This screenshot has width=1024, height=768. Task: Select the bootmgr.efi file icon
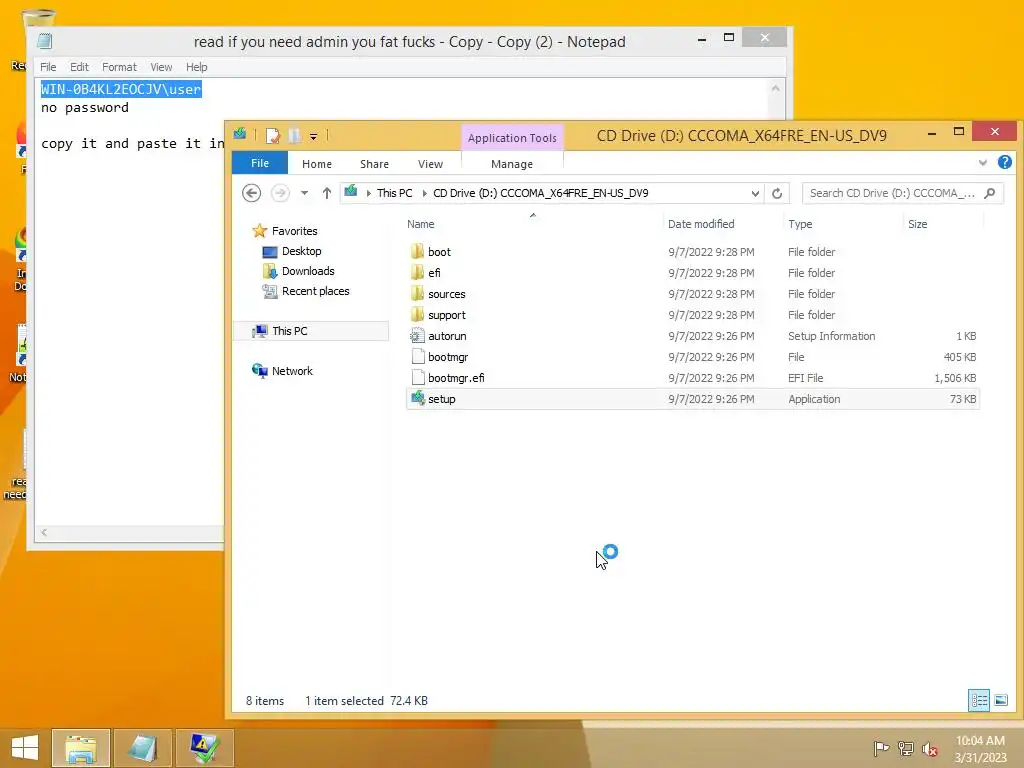[x=418, y=377]
